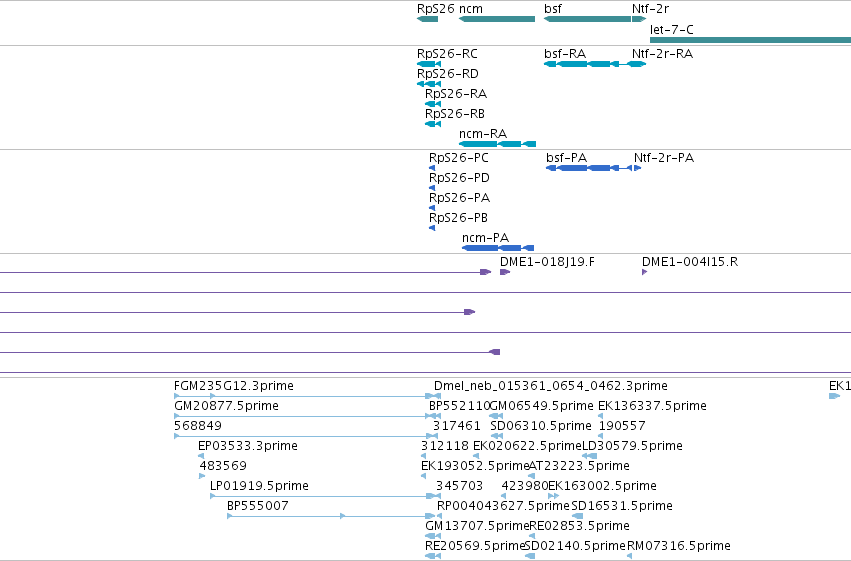
Task: Click the let-7-C gene bar
Action: [751, 40]
